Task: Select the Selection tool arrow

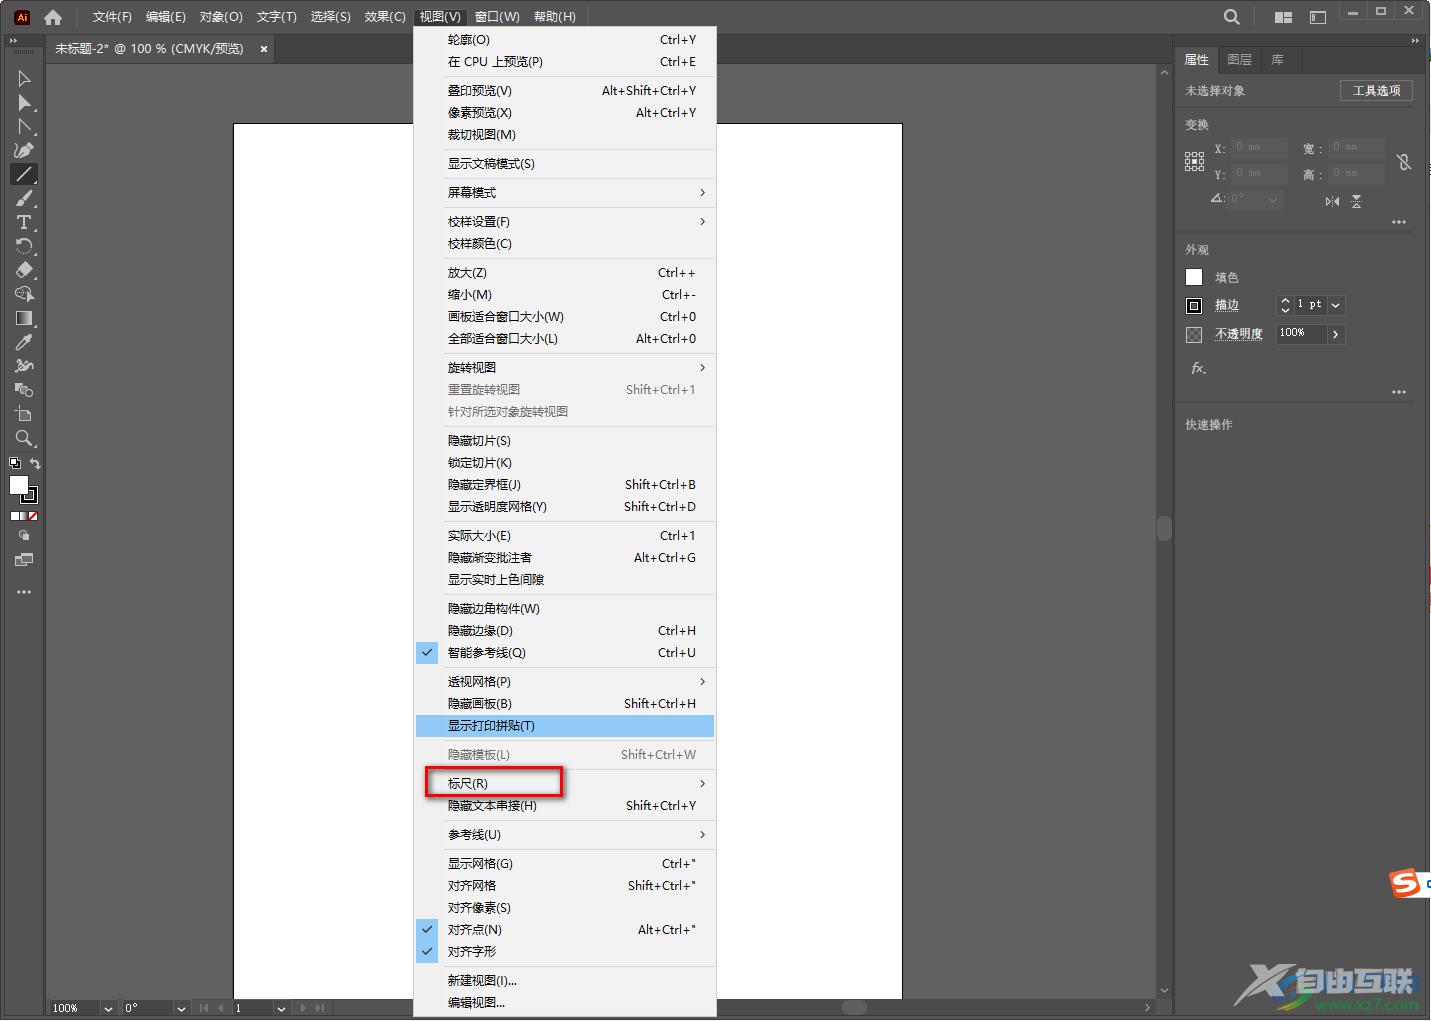Action: tap(24, 78)
